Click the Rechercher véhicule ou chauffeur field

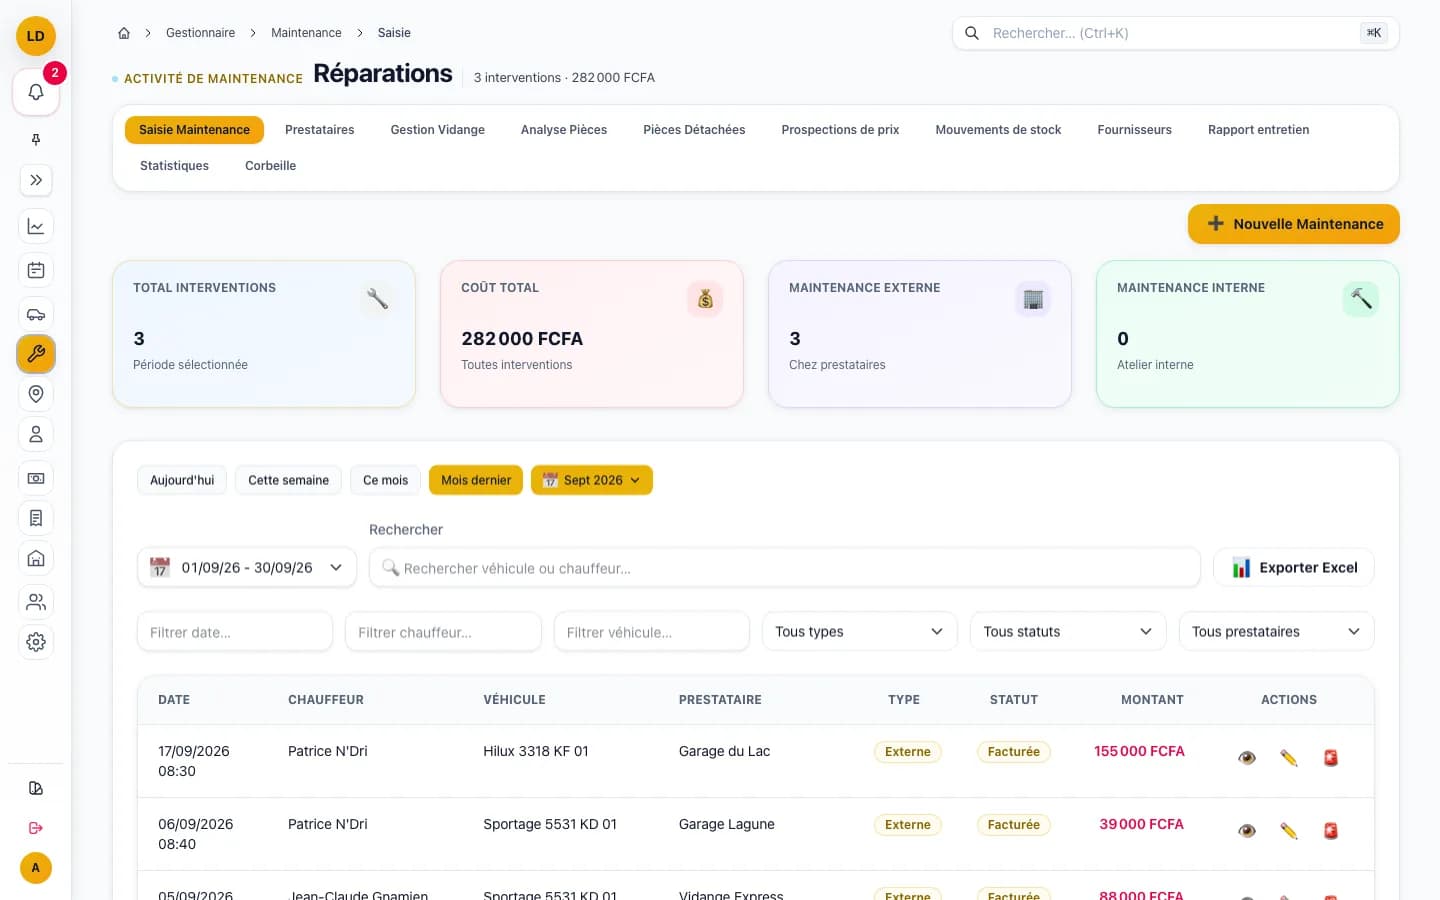coord(785,568)
